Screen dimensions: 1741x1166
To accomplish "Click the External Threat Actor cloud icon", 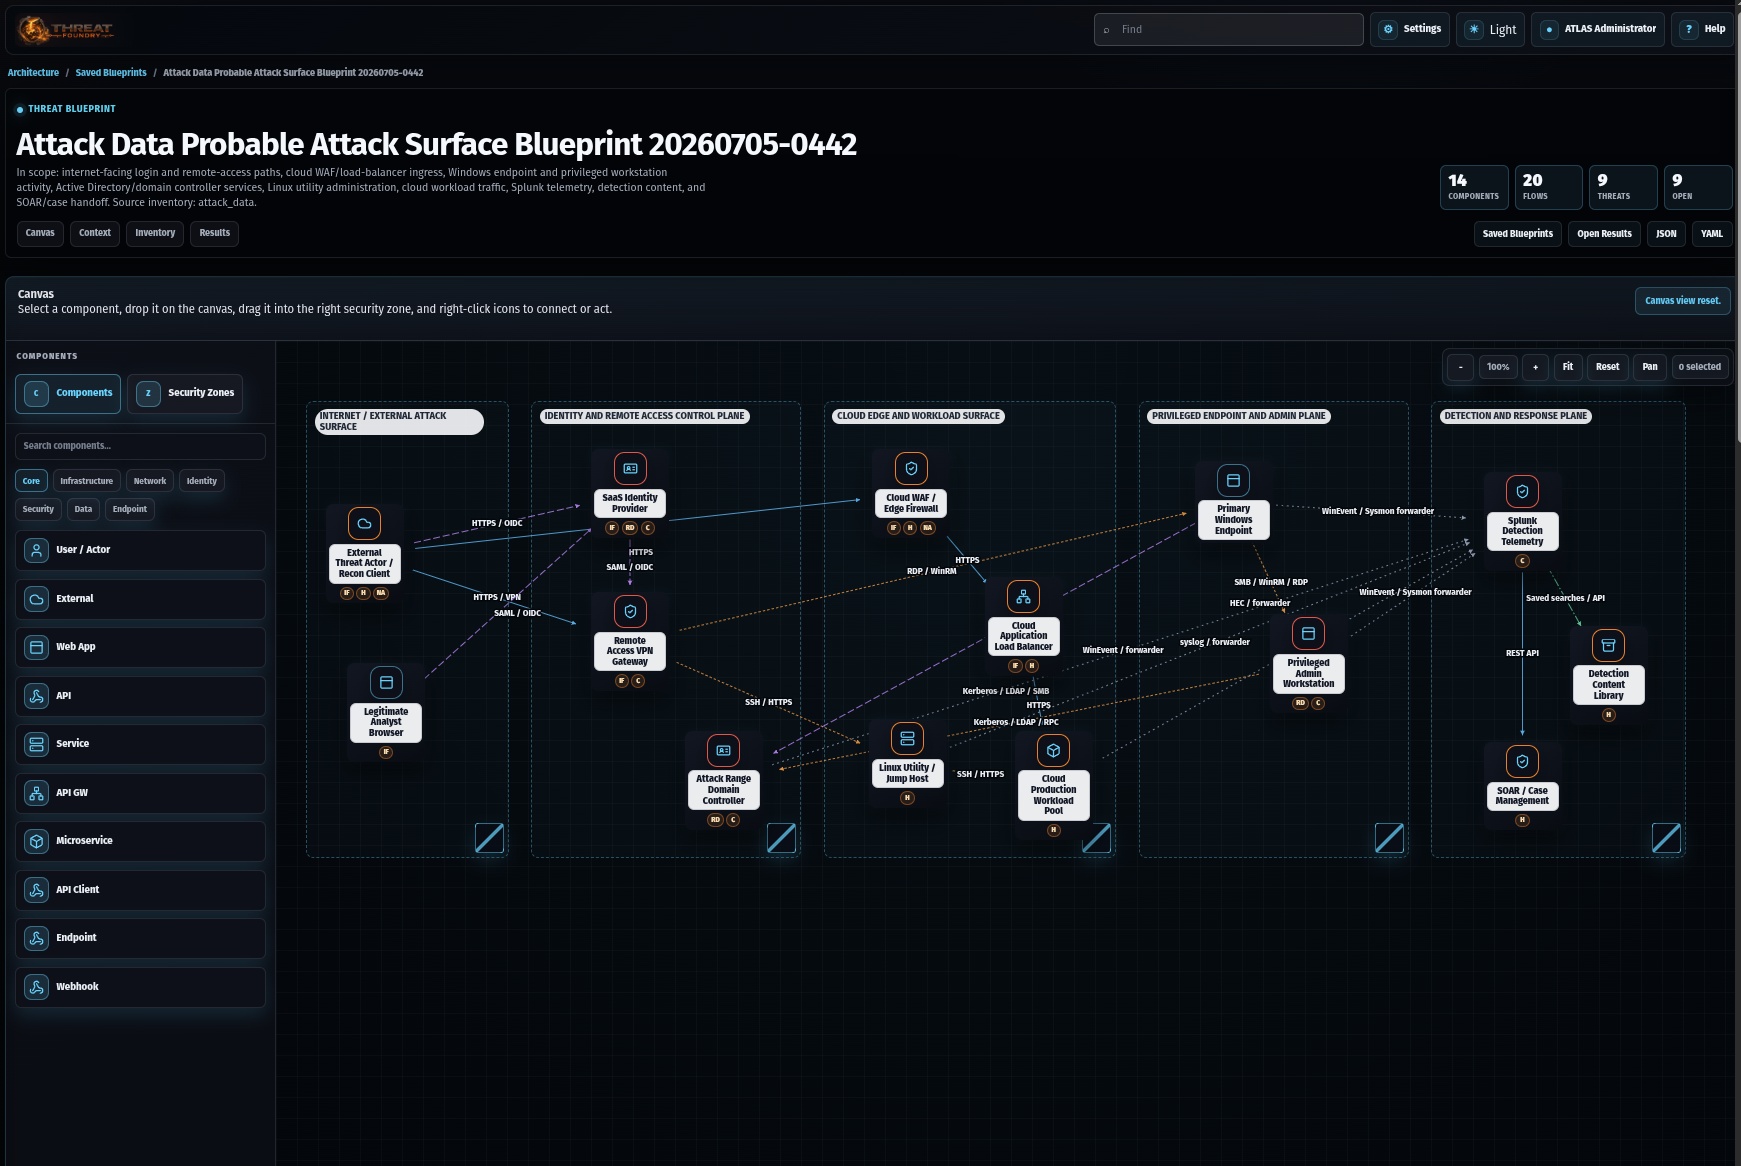I will coord(364,523).
